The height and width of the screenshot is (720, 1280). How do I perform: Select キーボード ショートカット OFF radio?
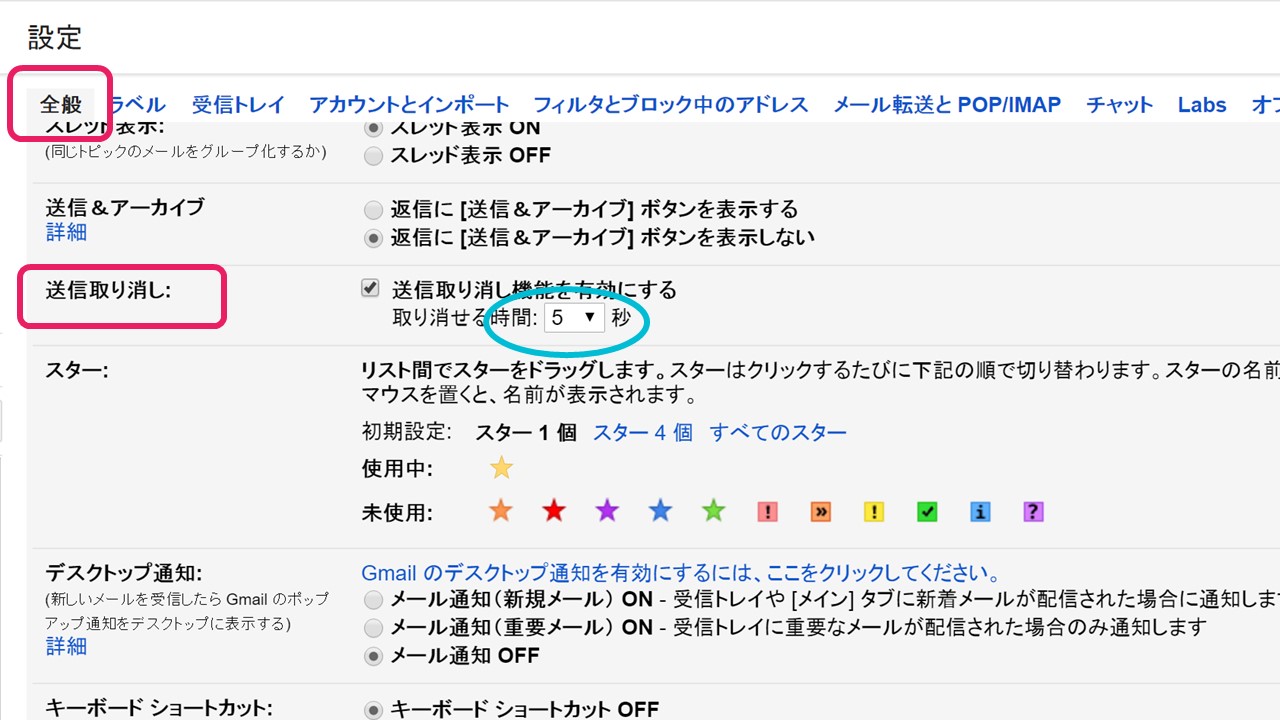[373, 710]
